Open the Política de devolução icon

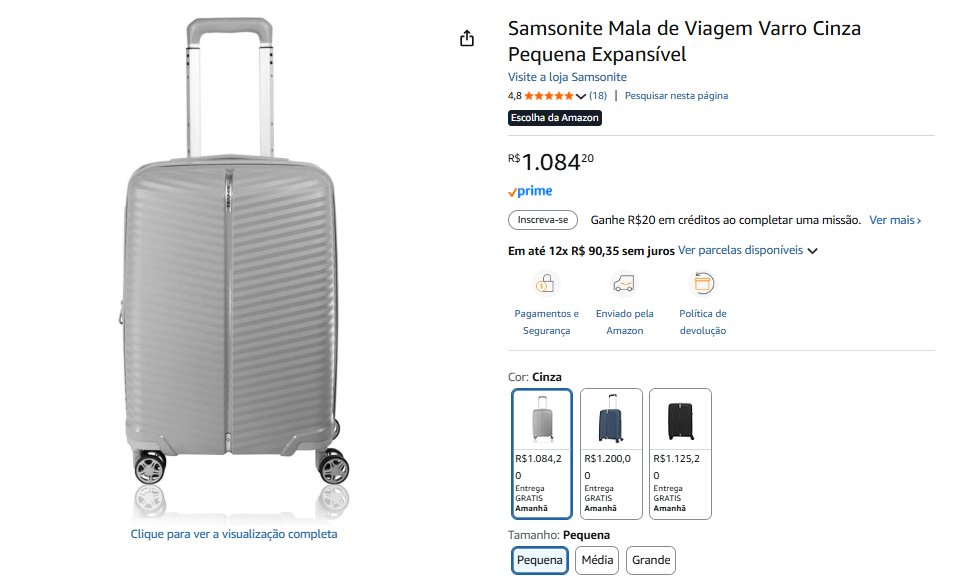pyautogui.click(x=703, y=284)
